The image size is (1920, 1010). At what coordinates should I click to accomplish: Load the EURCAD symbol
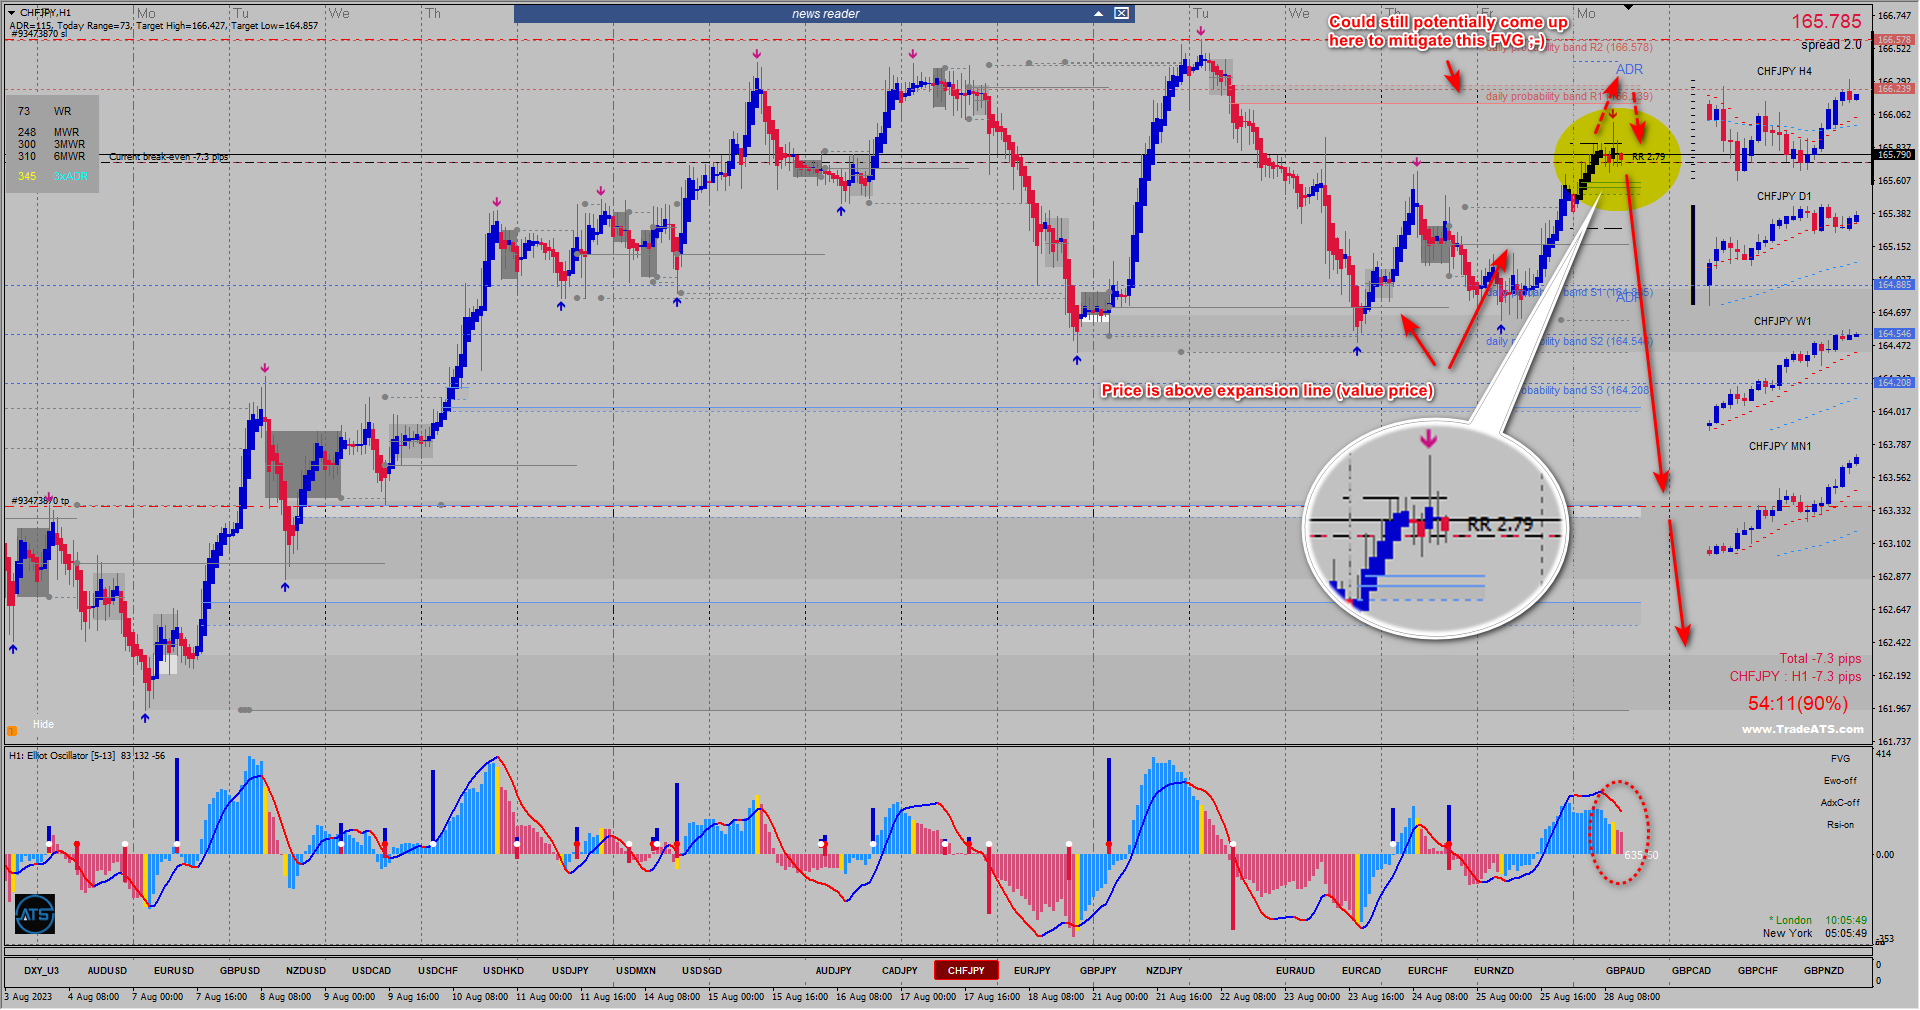[1362, 971]
